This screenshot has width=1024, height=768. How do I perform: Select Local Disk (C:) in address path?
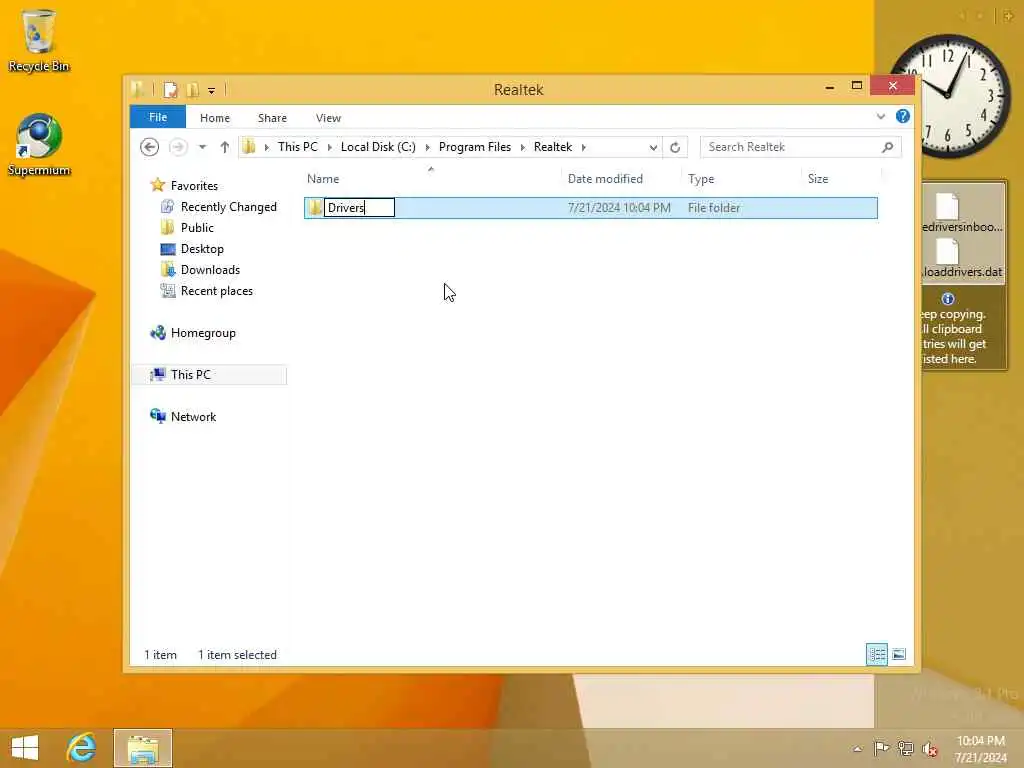coord(378,147)
